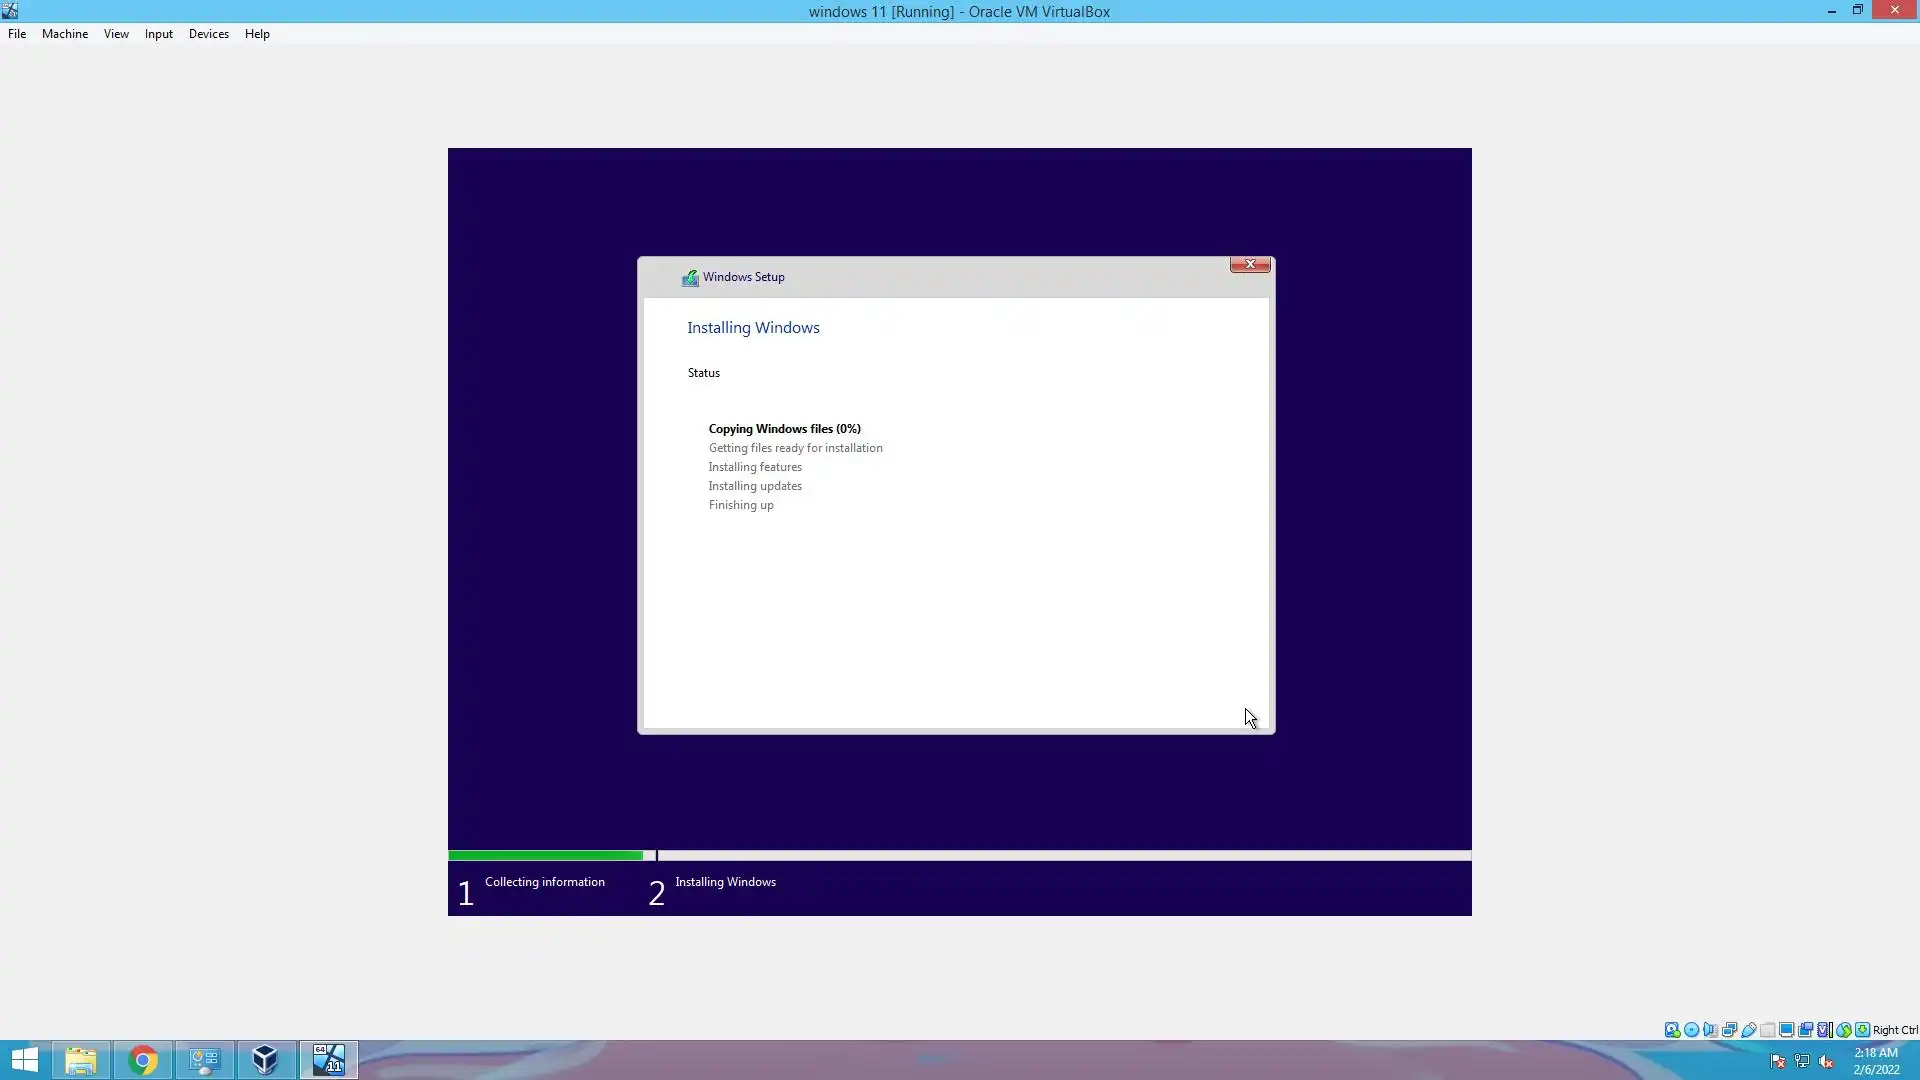Click the Windows Start button
Image resolution: width=1920 pixels, height=1080 pixels.
click(24, 1060)
